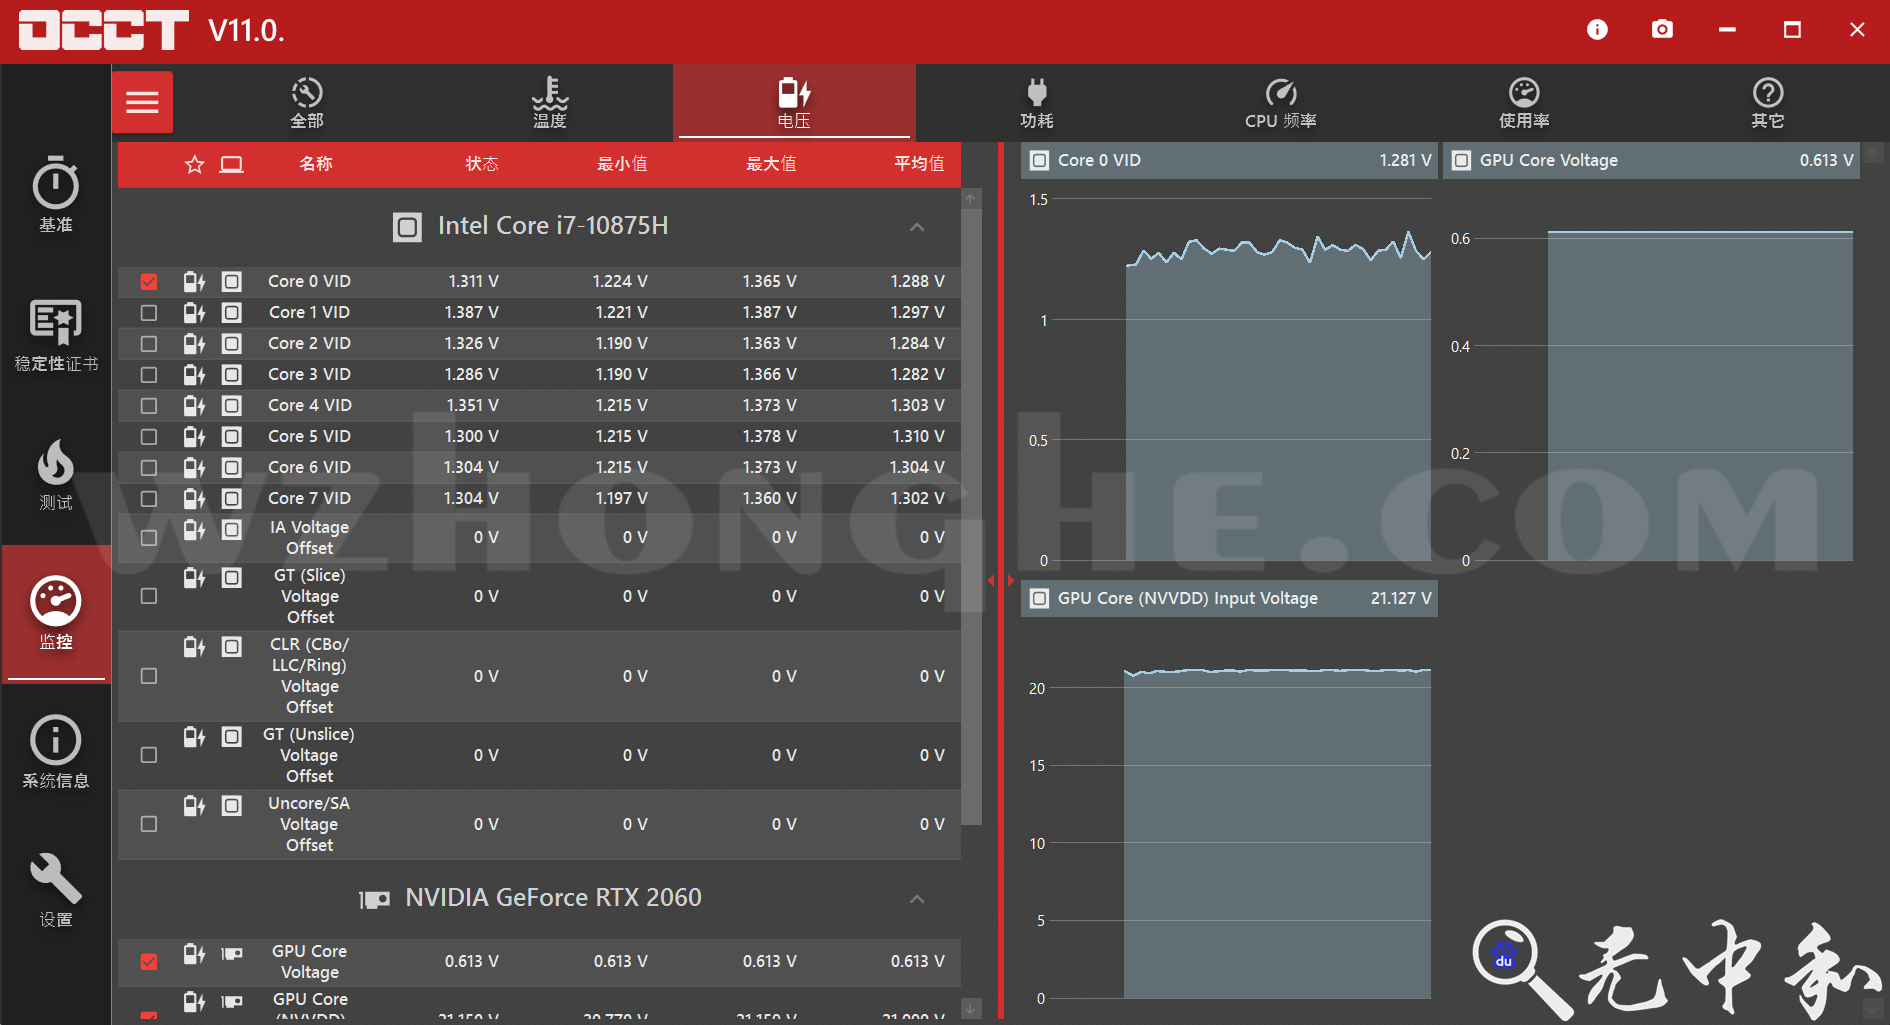1890x1025 pixels.
Task: Go to the 测试 flame test page
Action: [56, 475]
